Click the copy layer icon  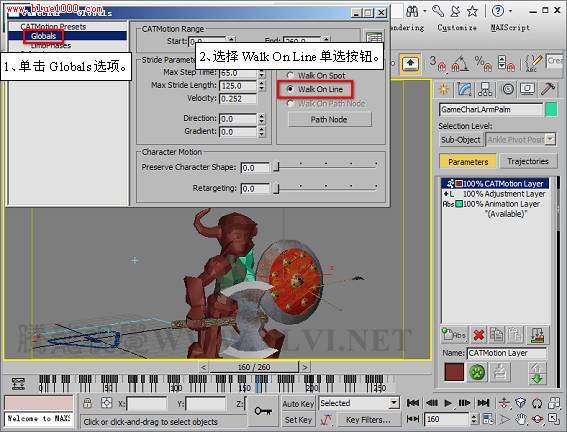(x=496, y=335)
